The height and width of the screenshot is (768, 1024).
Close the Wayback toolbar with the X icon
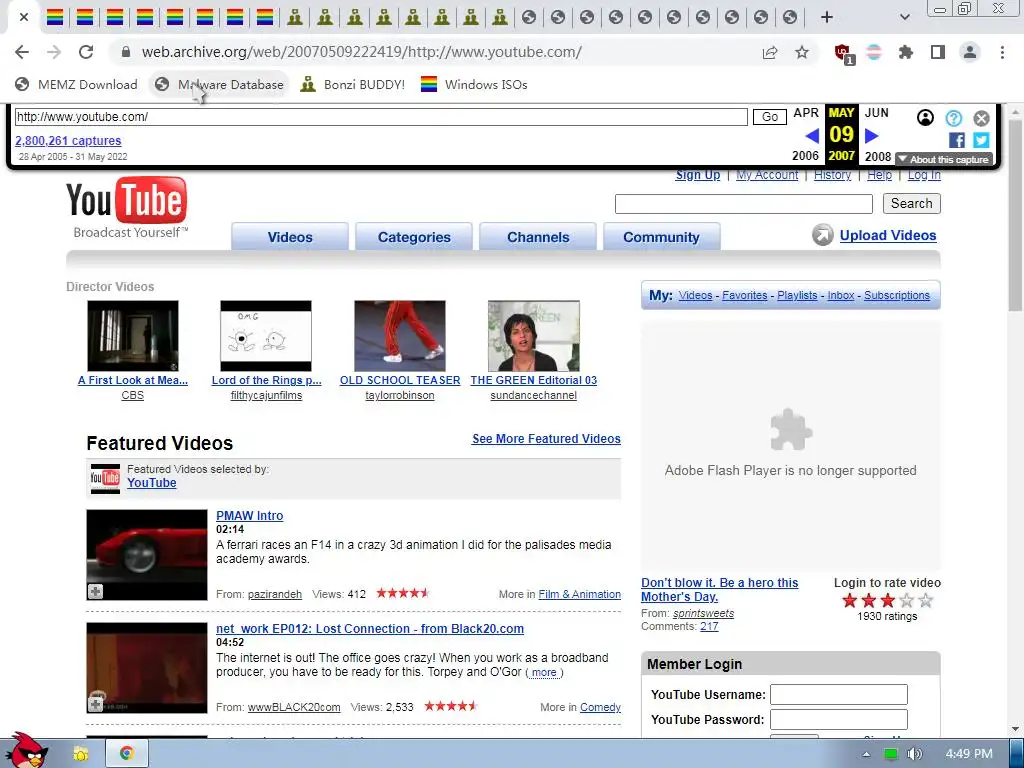click(982, 118)
